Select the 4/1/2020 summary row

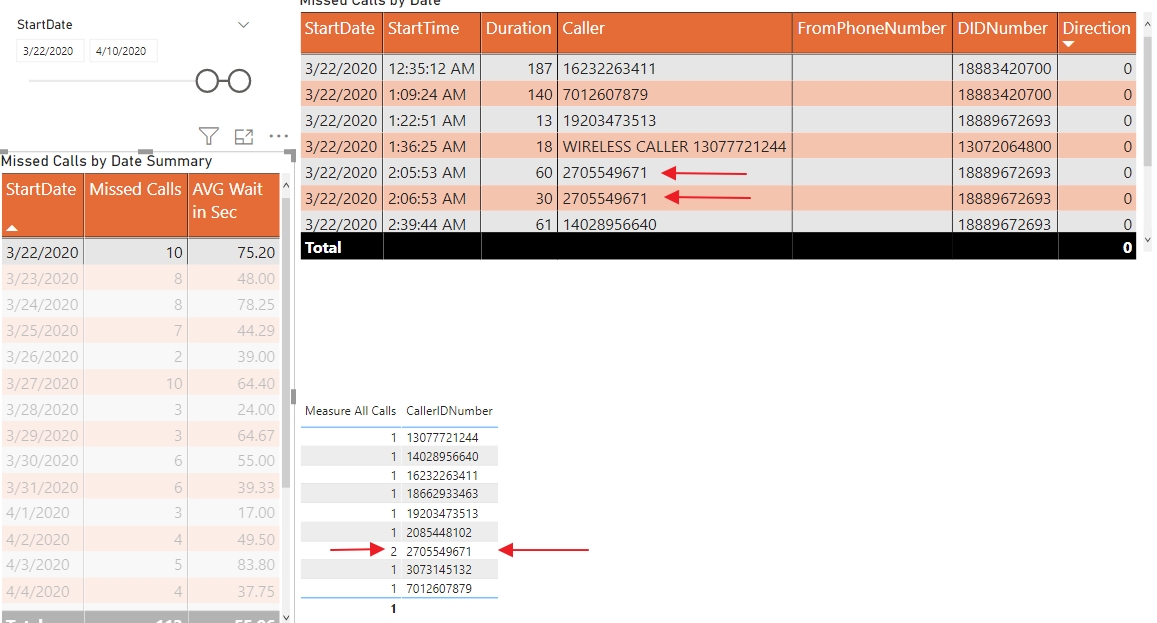140,512
